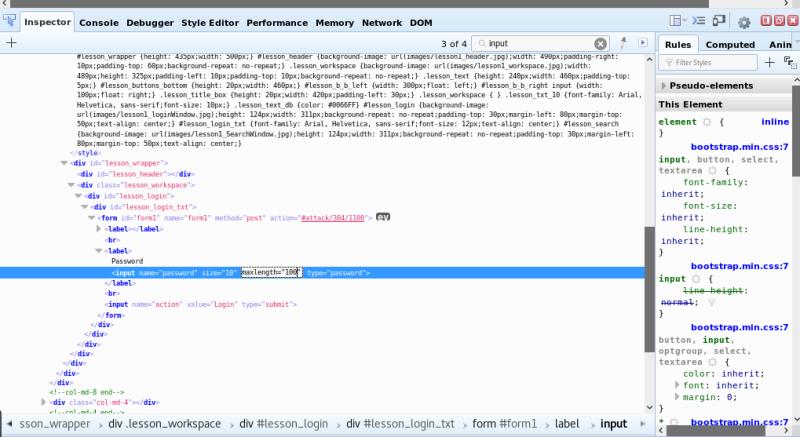Select the form #form1 breadcrumb
800x437 pixels.
pos(504,424)
